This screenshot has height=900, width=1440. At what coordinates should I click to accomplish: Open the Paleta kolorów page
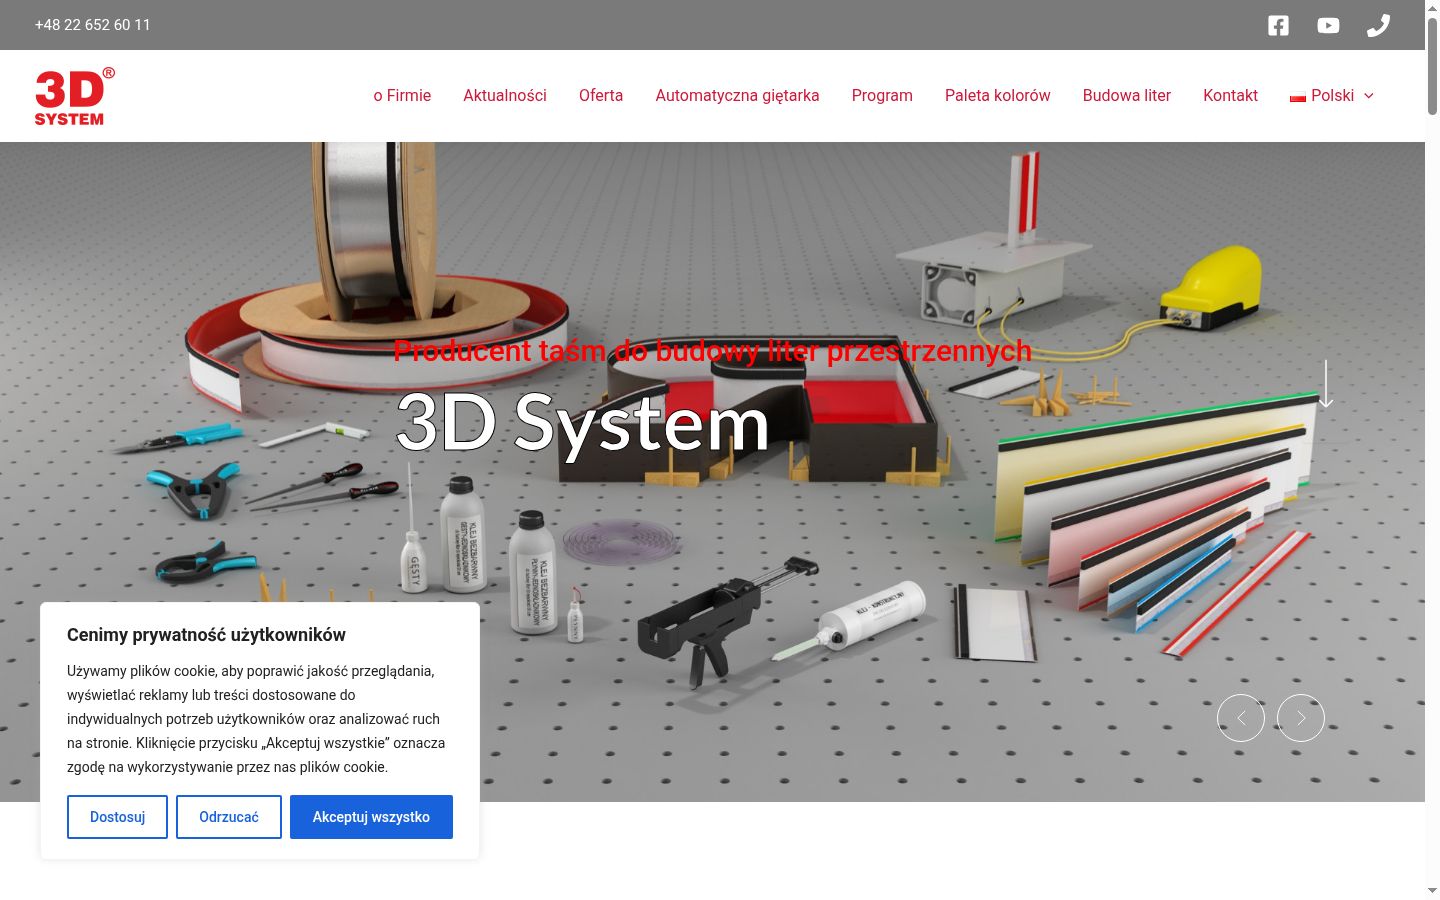pyautogui.click(x=998, y=96)
